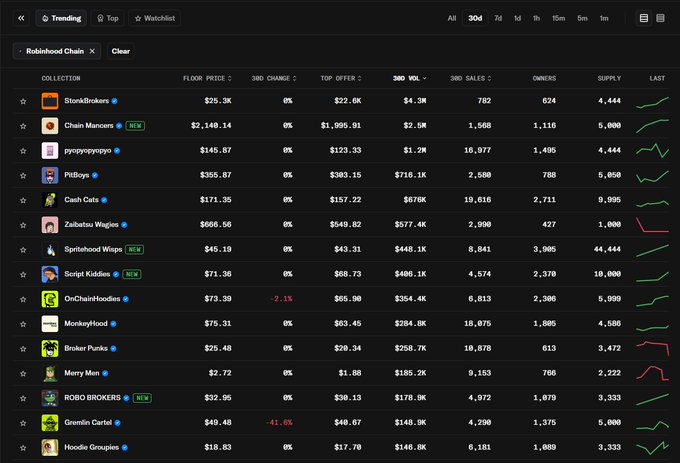This screenshot has height=463, width=680.
Task: Open Broker Punks collection thumbnail
Action: (50, 349)
